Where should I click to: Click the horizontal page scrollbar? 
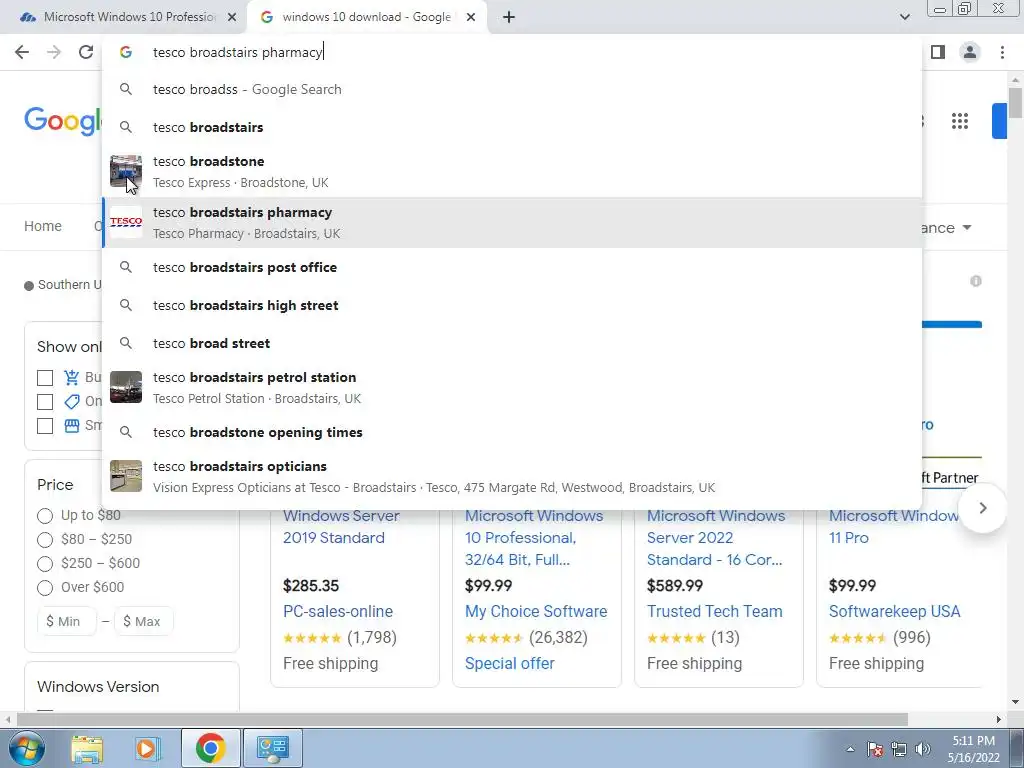(x=462, y=719)
